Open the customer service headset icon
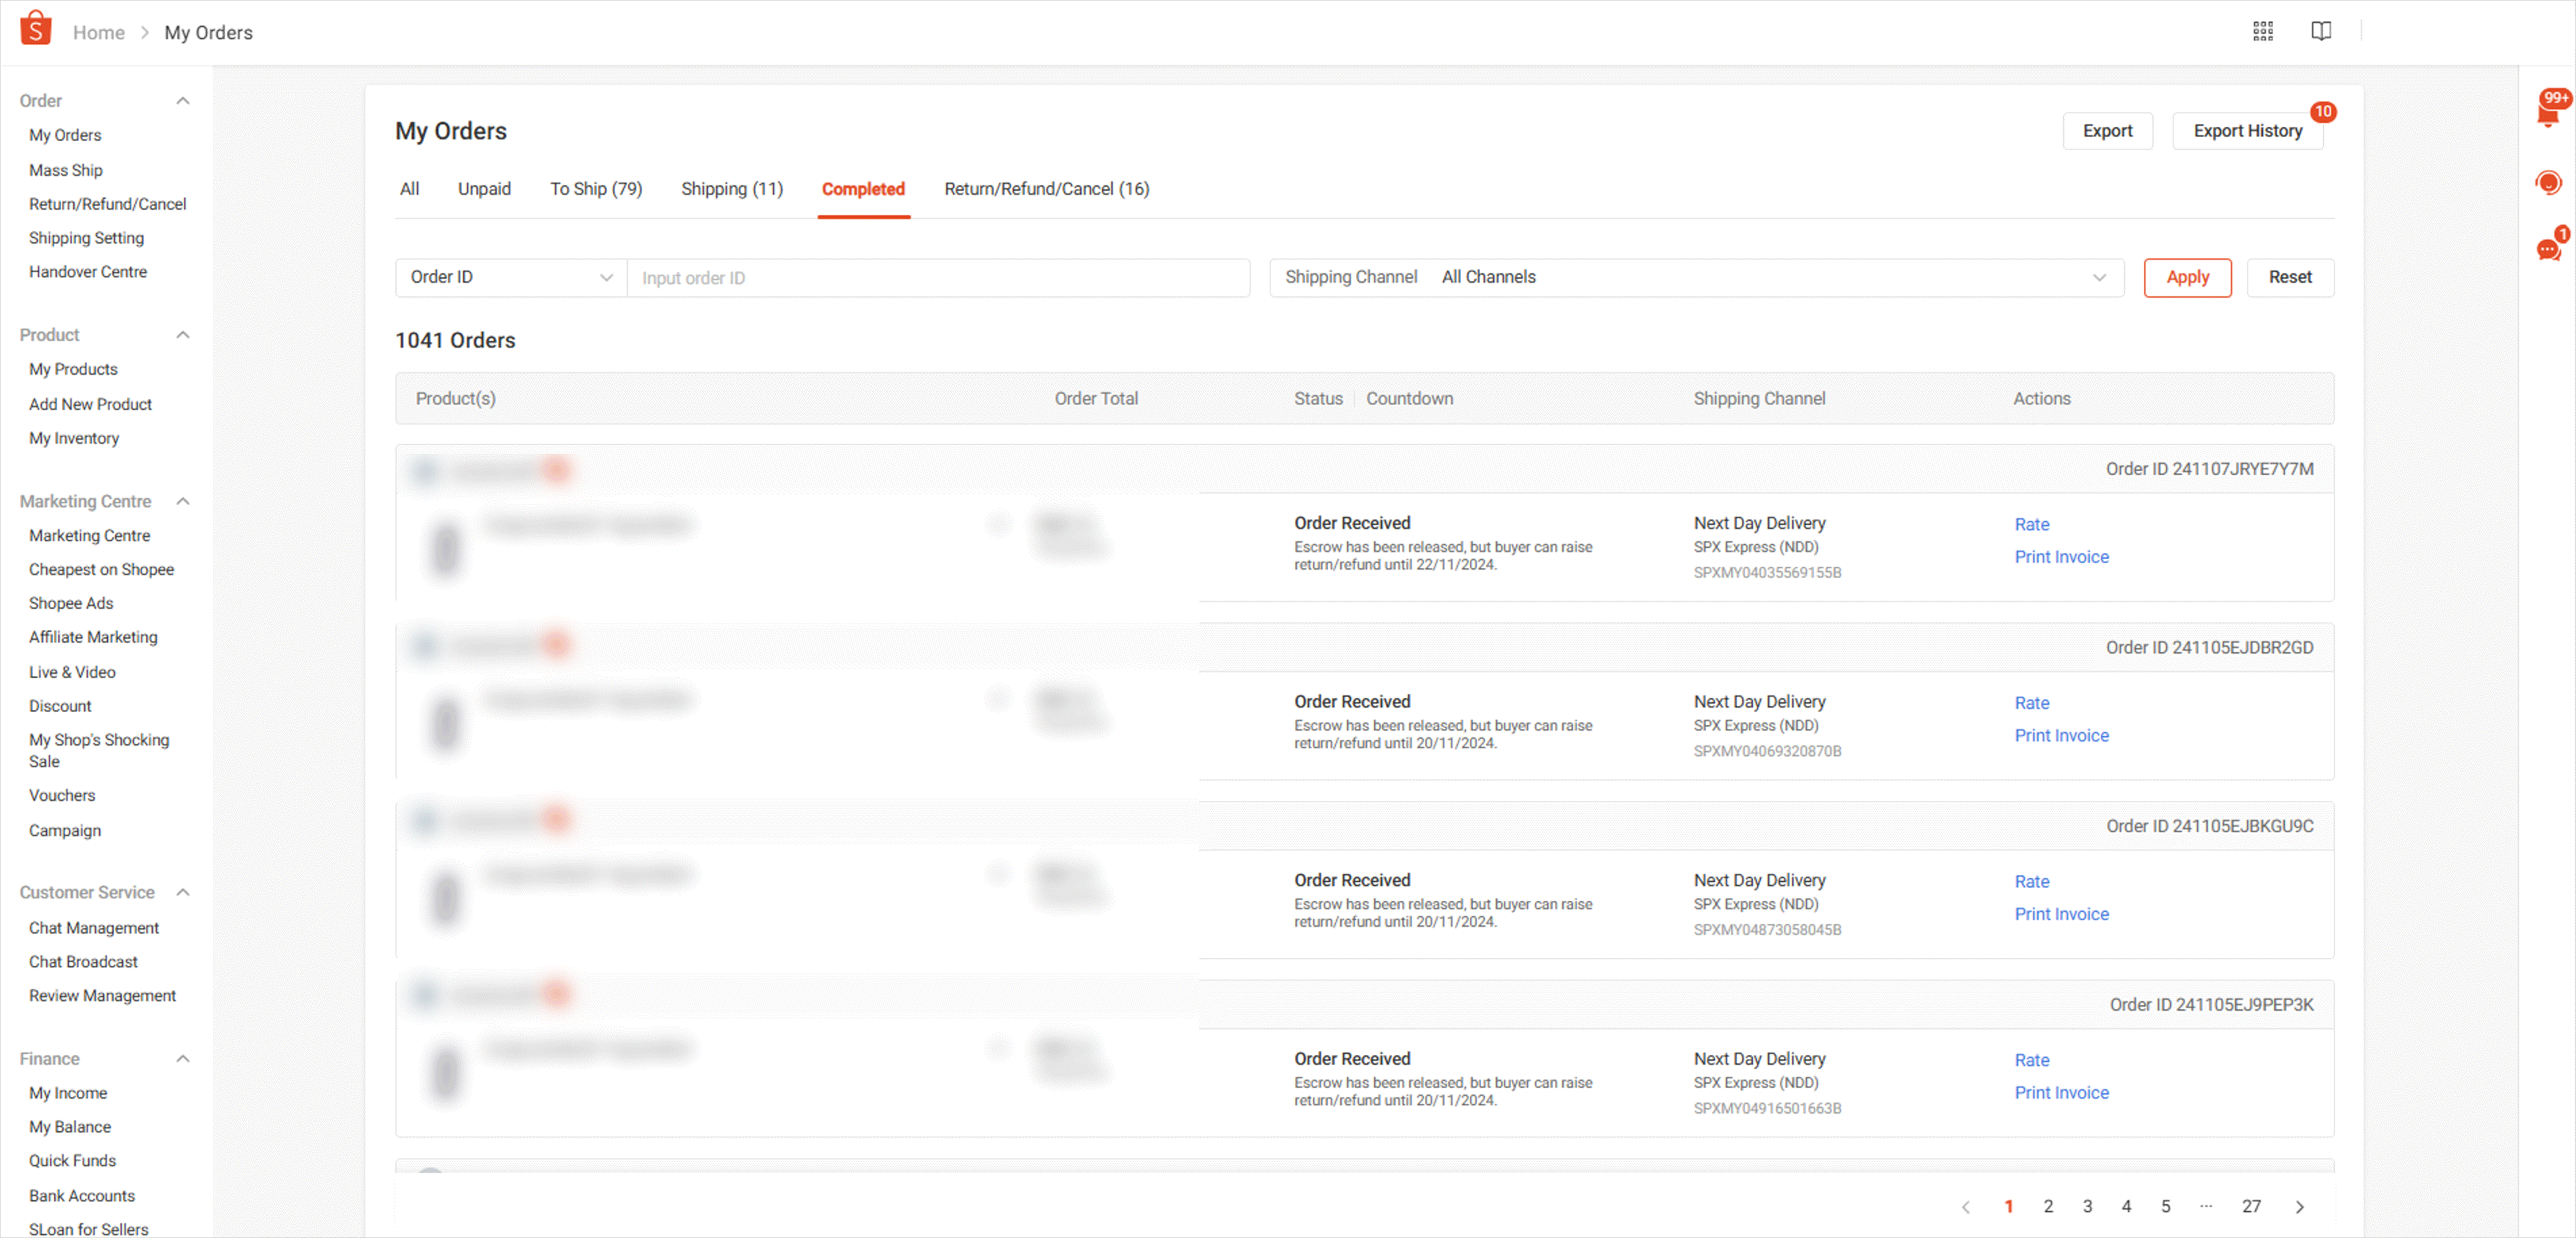Image resolution: width=2576 pixels, height=1238 pixels. [2549, 182]
